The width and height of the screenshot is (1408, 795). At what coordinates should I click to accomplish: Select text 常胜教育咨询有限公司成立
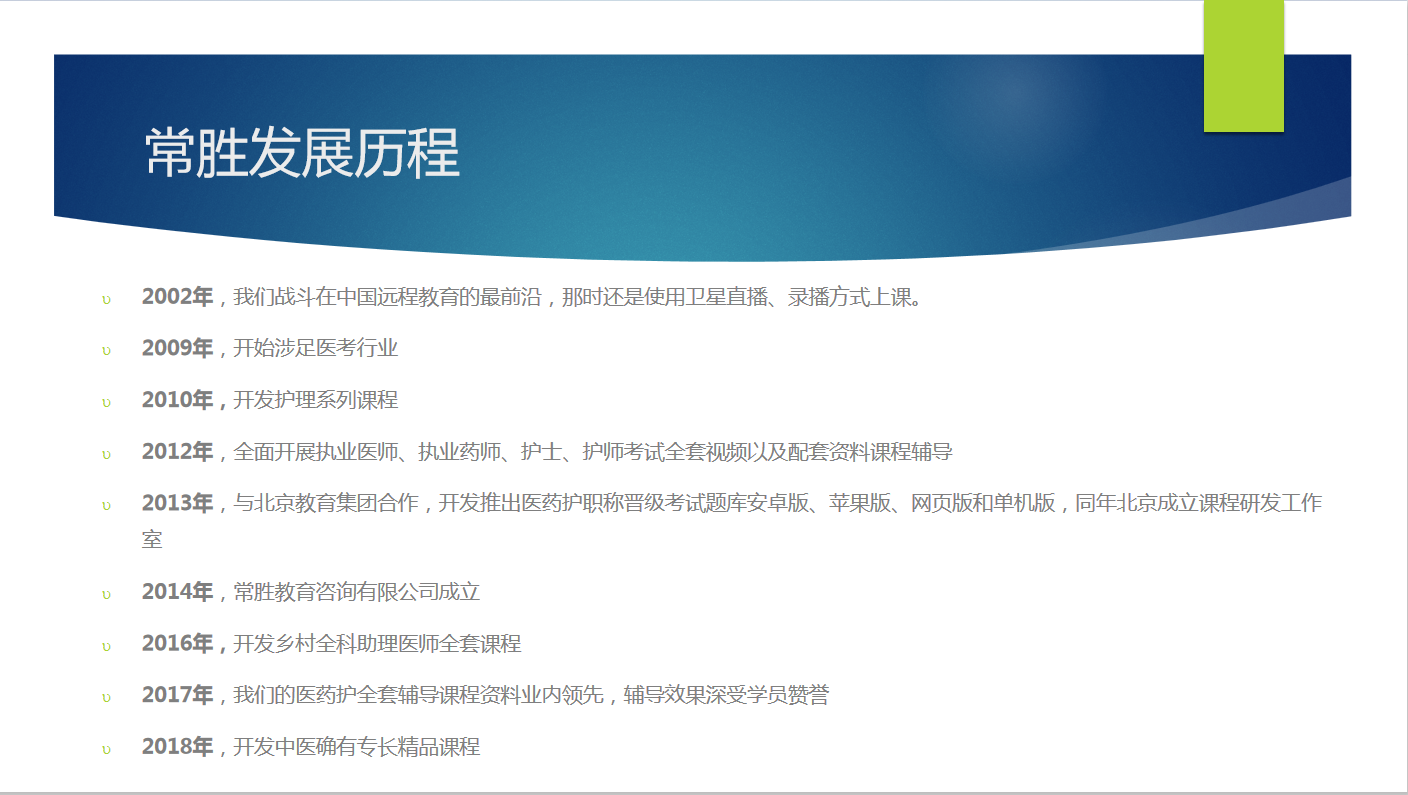tap(357, 592)
